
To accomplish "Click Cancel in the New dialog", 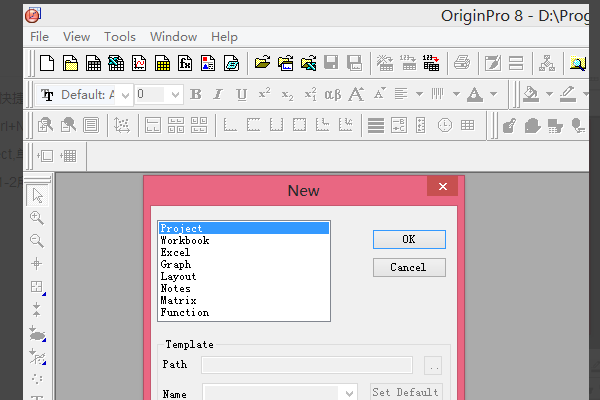I will [409, 267].
